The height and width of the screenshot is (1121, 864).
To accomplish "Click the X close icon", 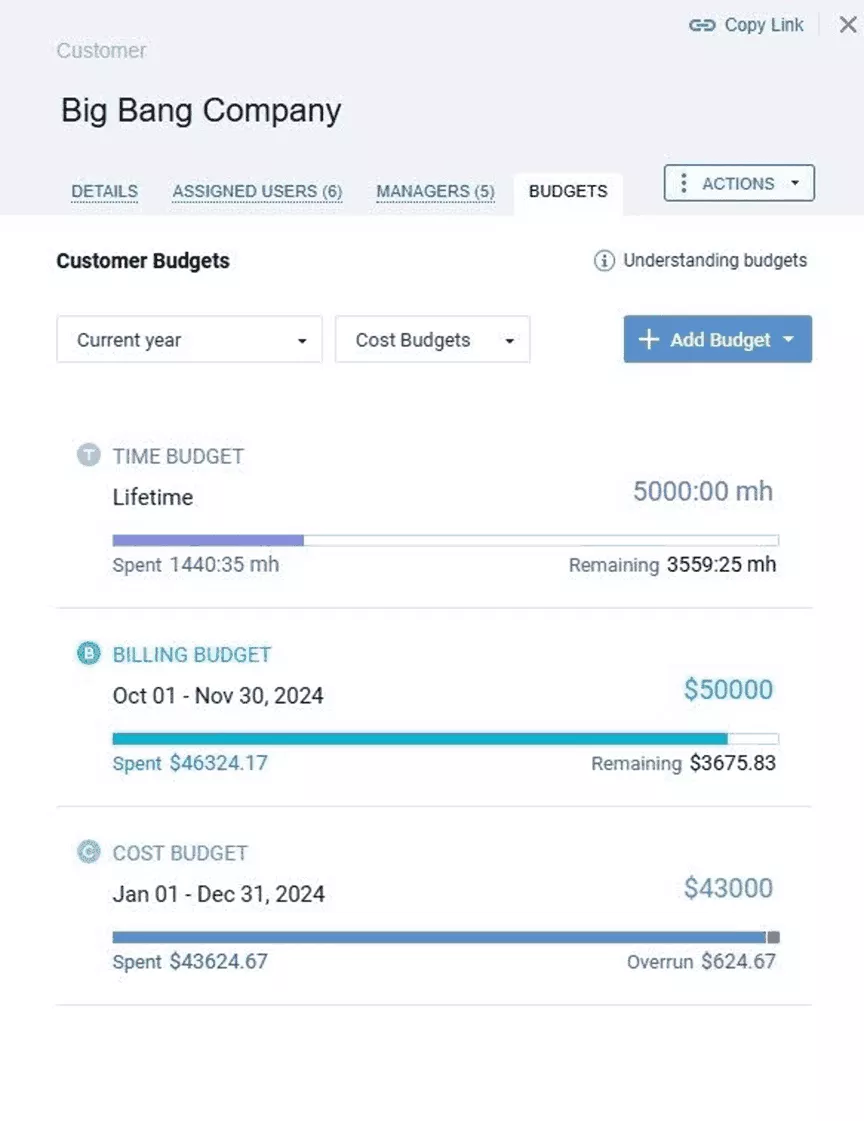I will click(x=847, y=25).
